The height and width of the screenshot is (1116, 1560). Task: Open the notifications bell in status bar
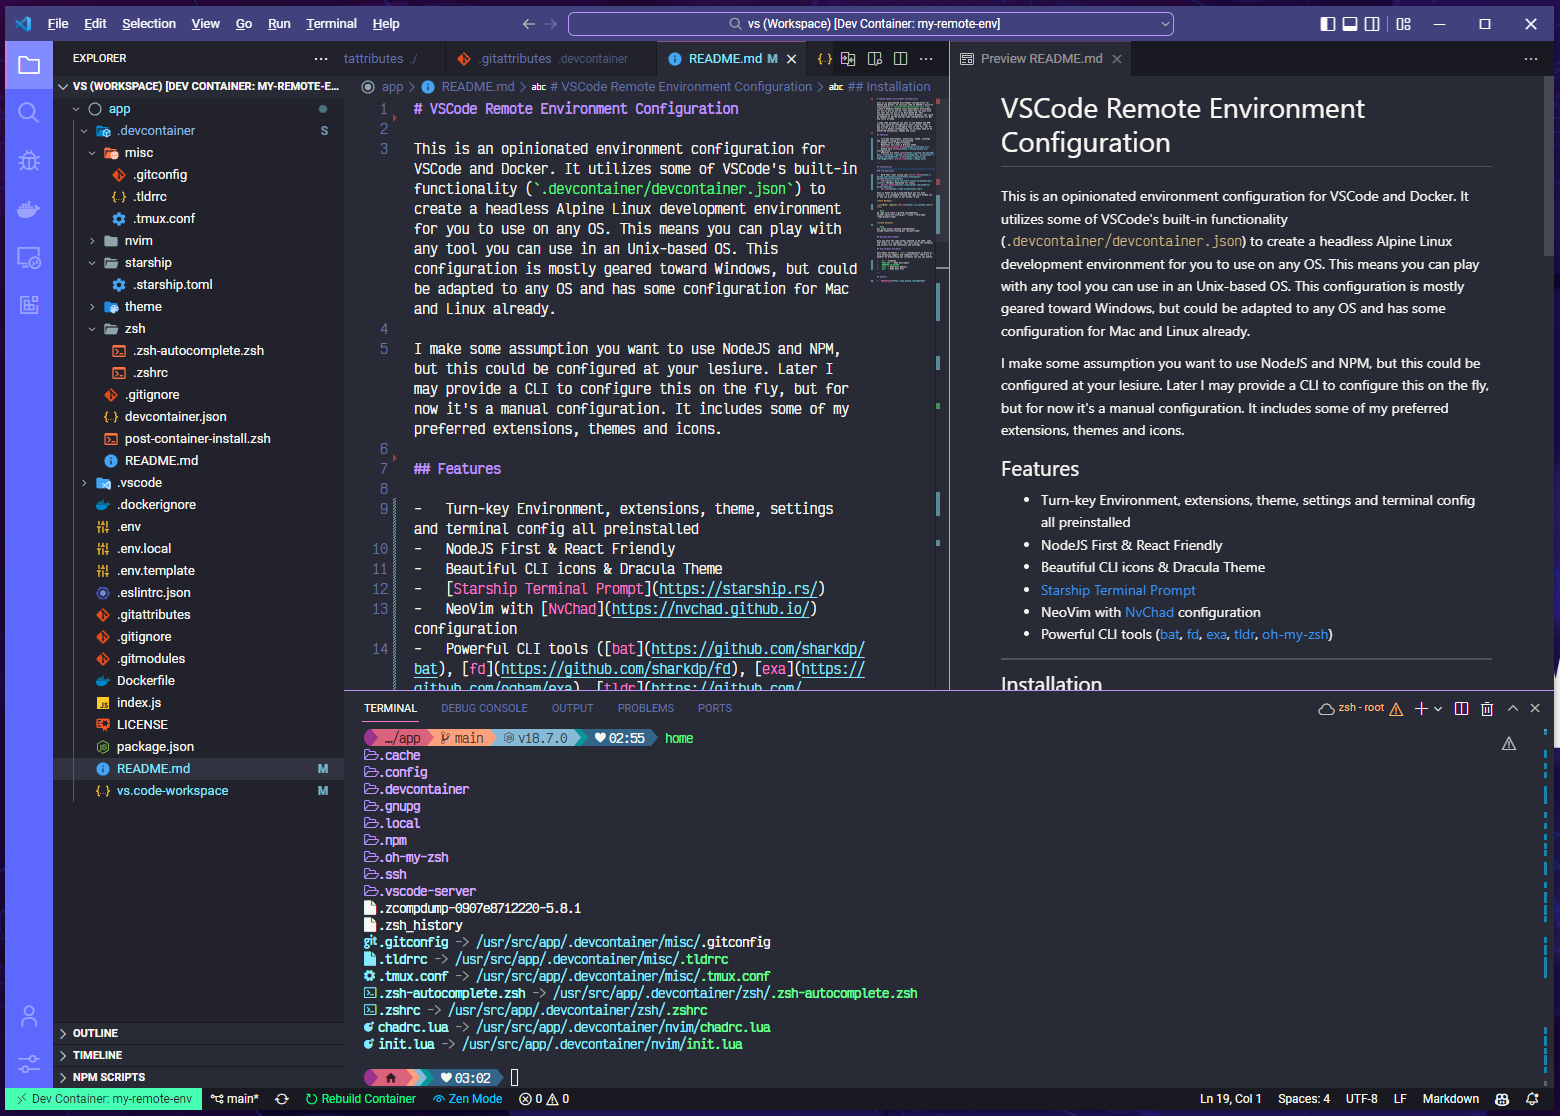pyautogui.click(x=1532, y=1099)
